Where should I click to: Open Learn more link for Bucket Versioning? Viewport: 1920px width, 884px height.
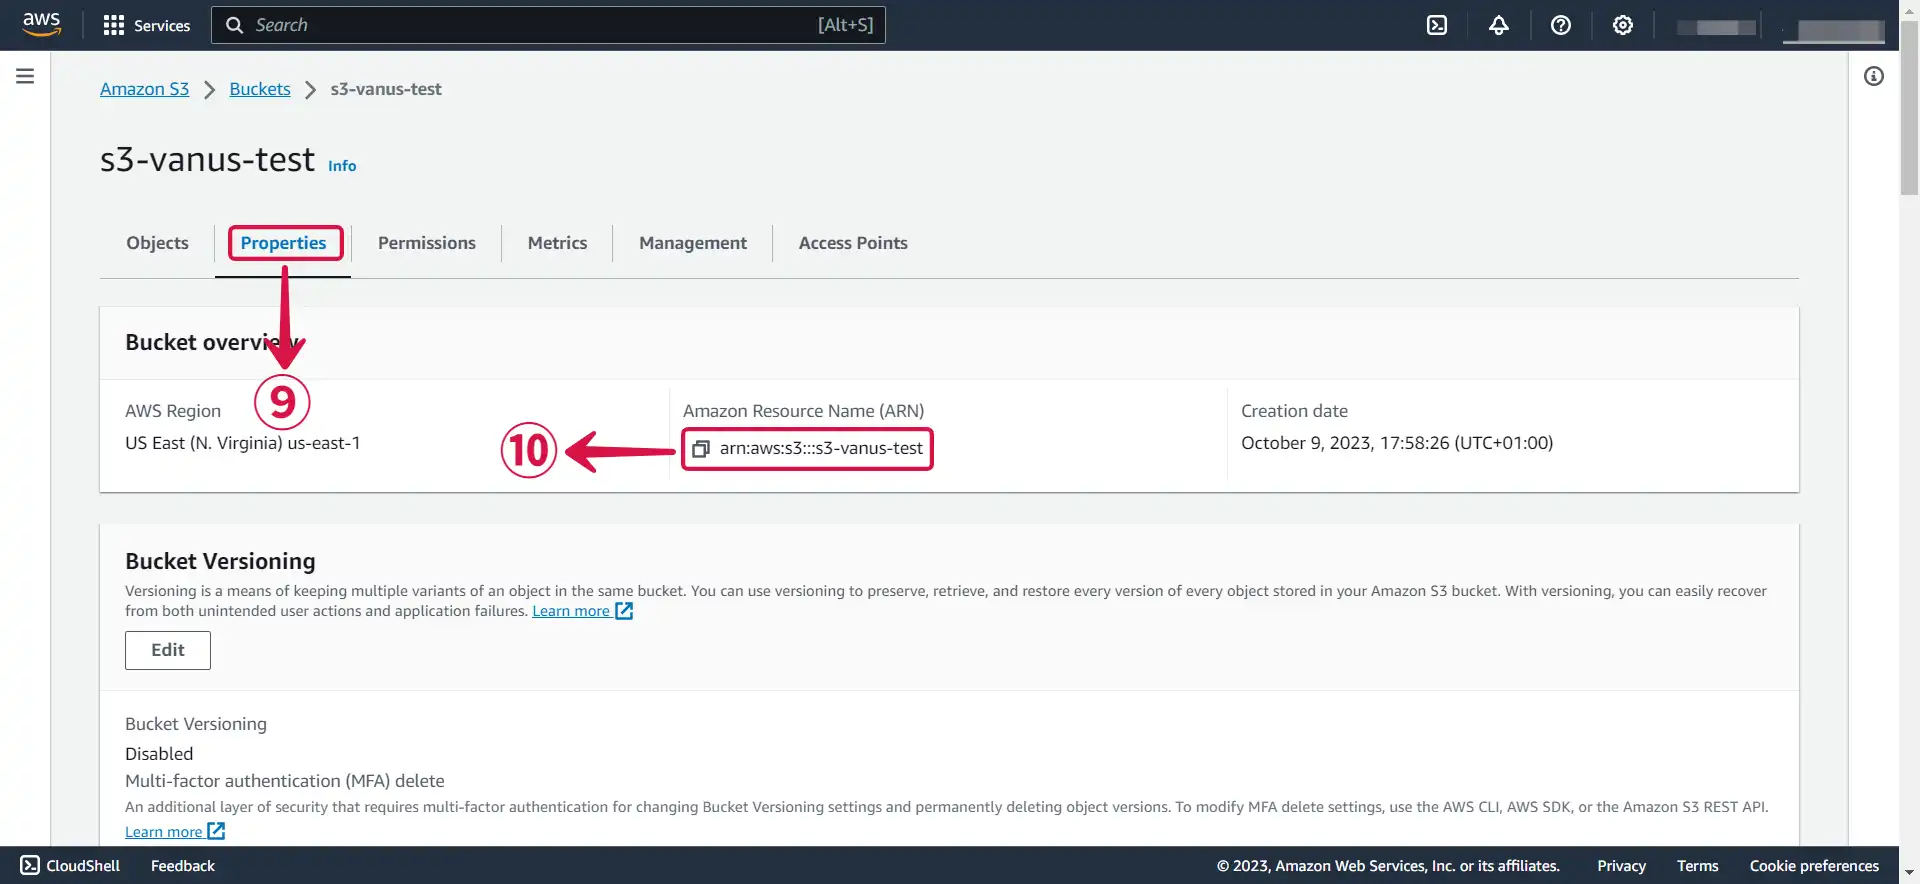571,611
